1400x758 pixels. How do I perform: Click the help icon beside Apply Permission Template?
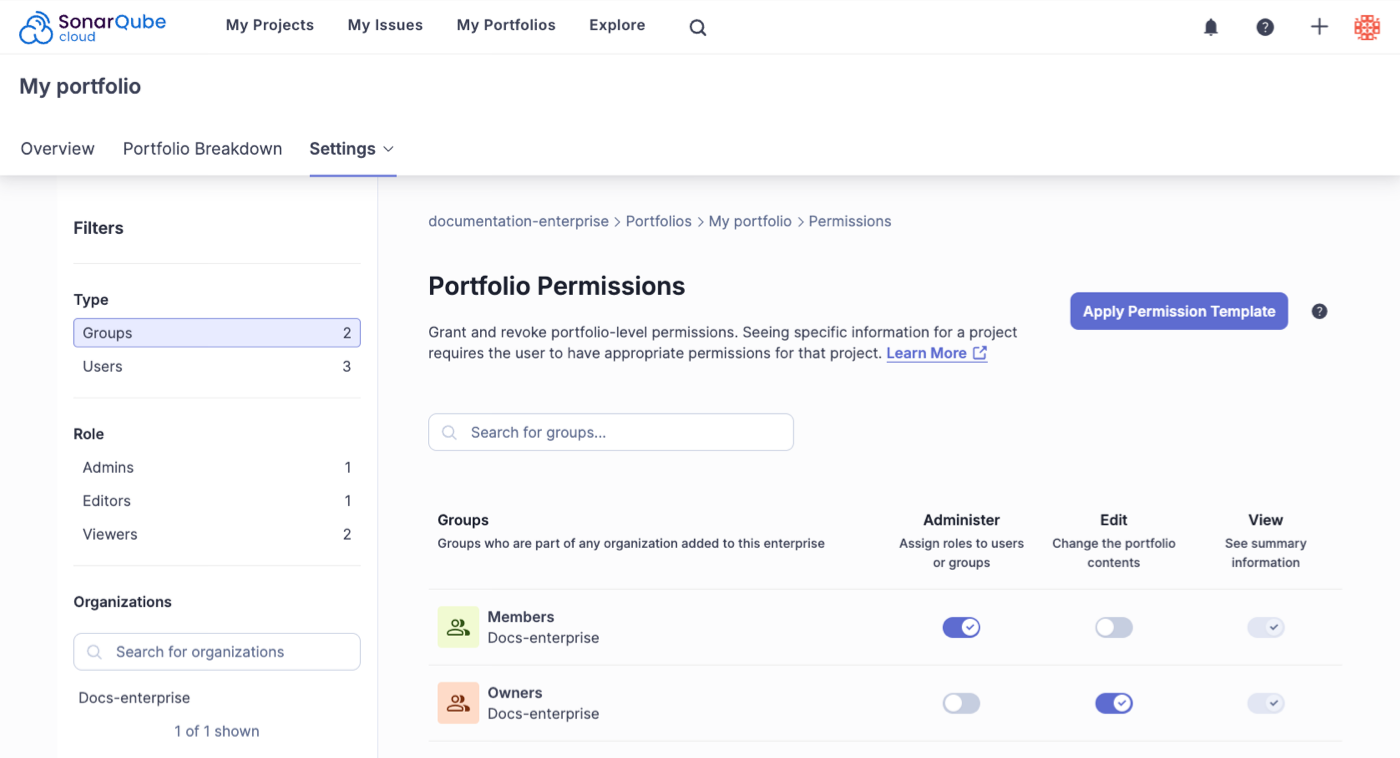point(1319,311)
